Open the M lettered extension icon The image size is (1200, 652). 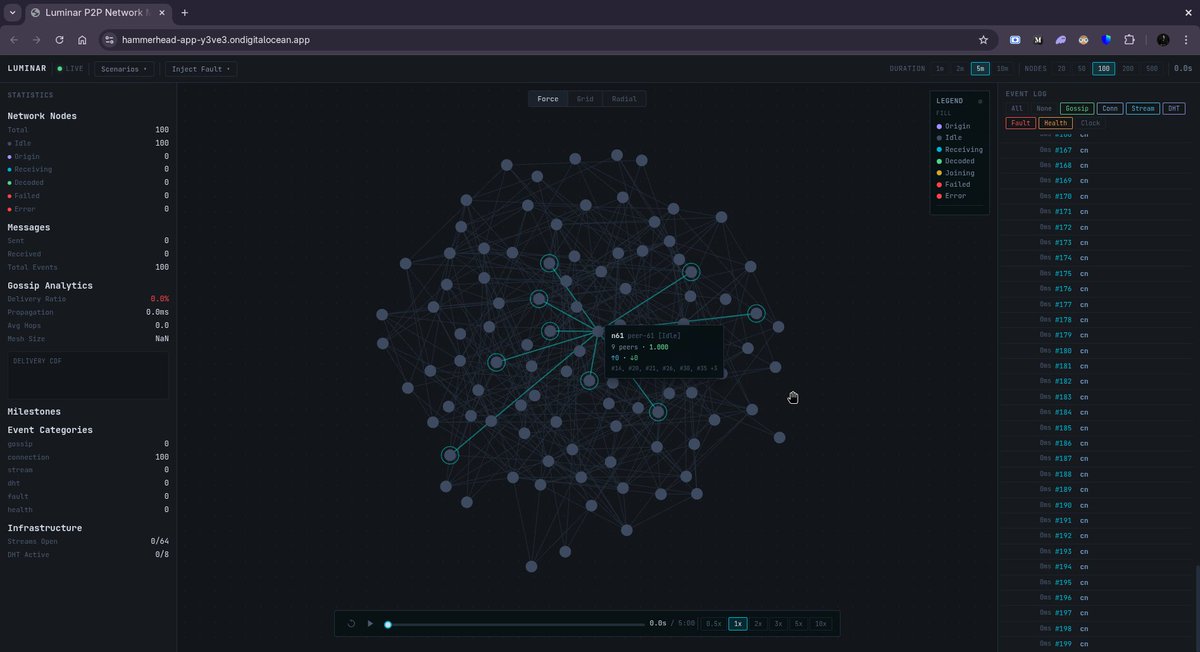[1038, 40]
